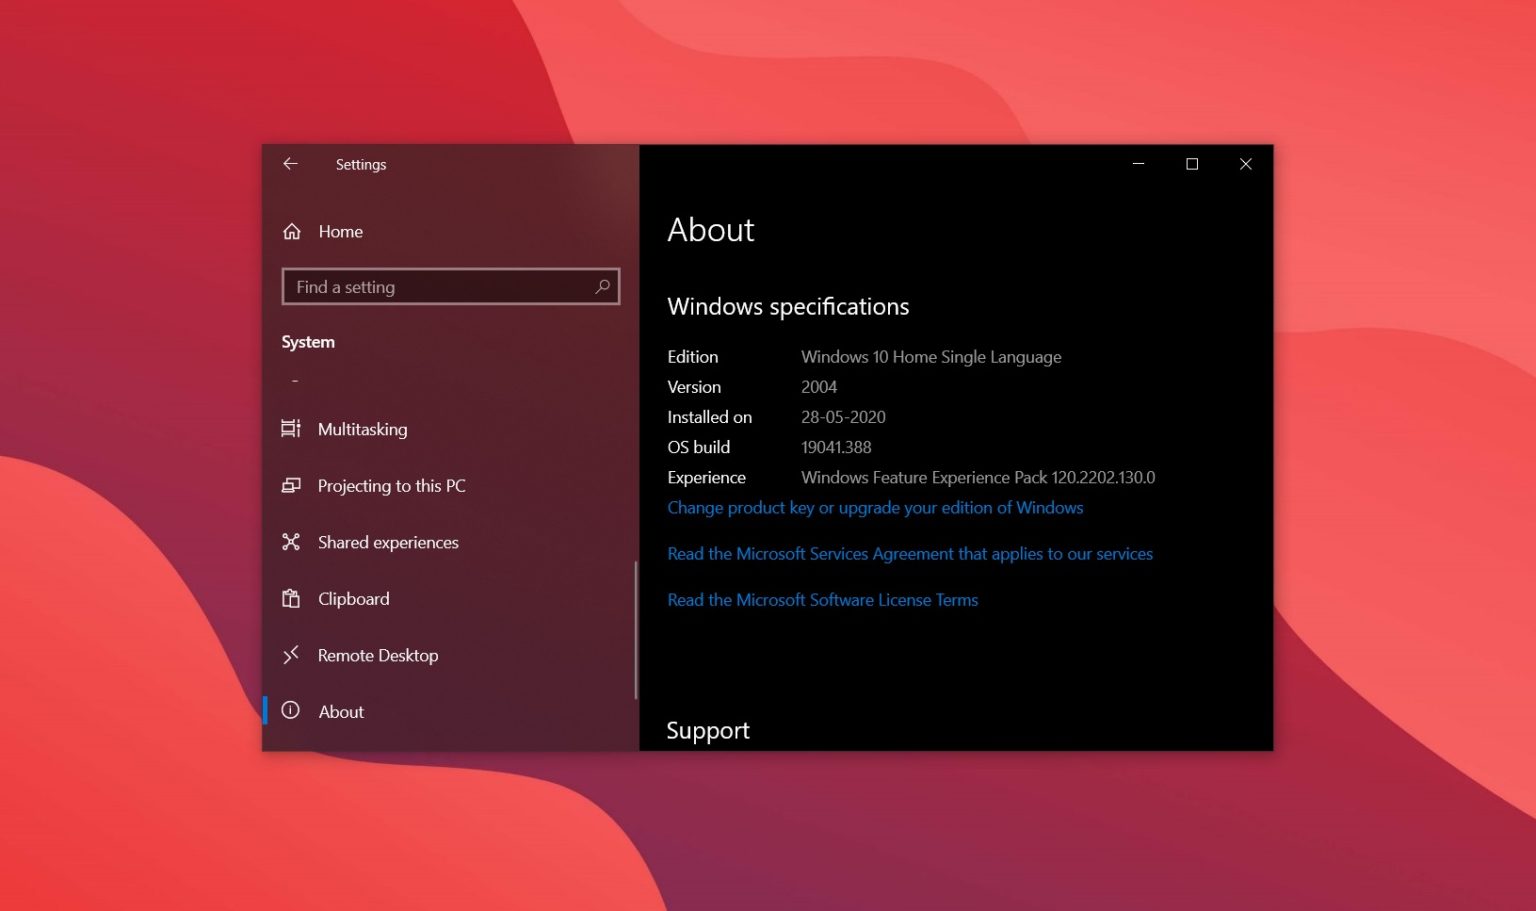Click the Home house icon
The width and height of the screenshot is (1536, 911).
pos(291,231)
